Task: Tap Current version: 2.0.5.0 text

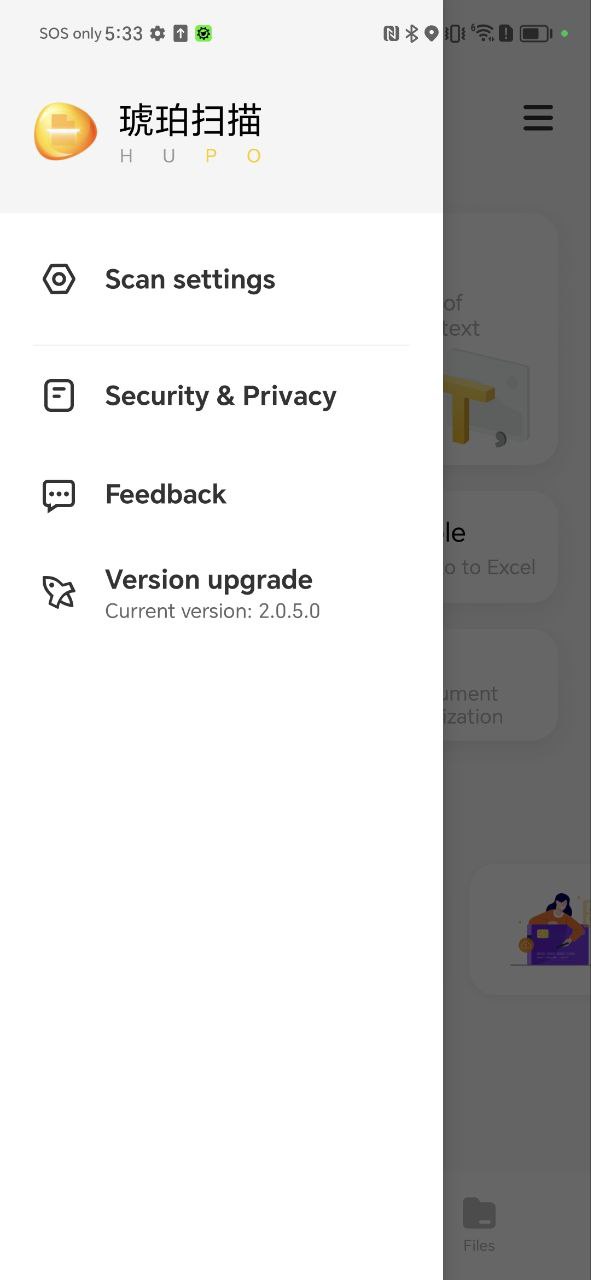Action: 213,611
